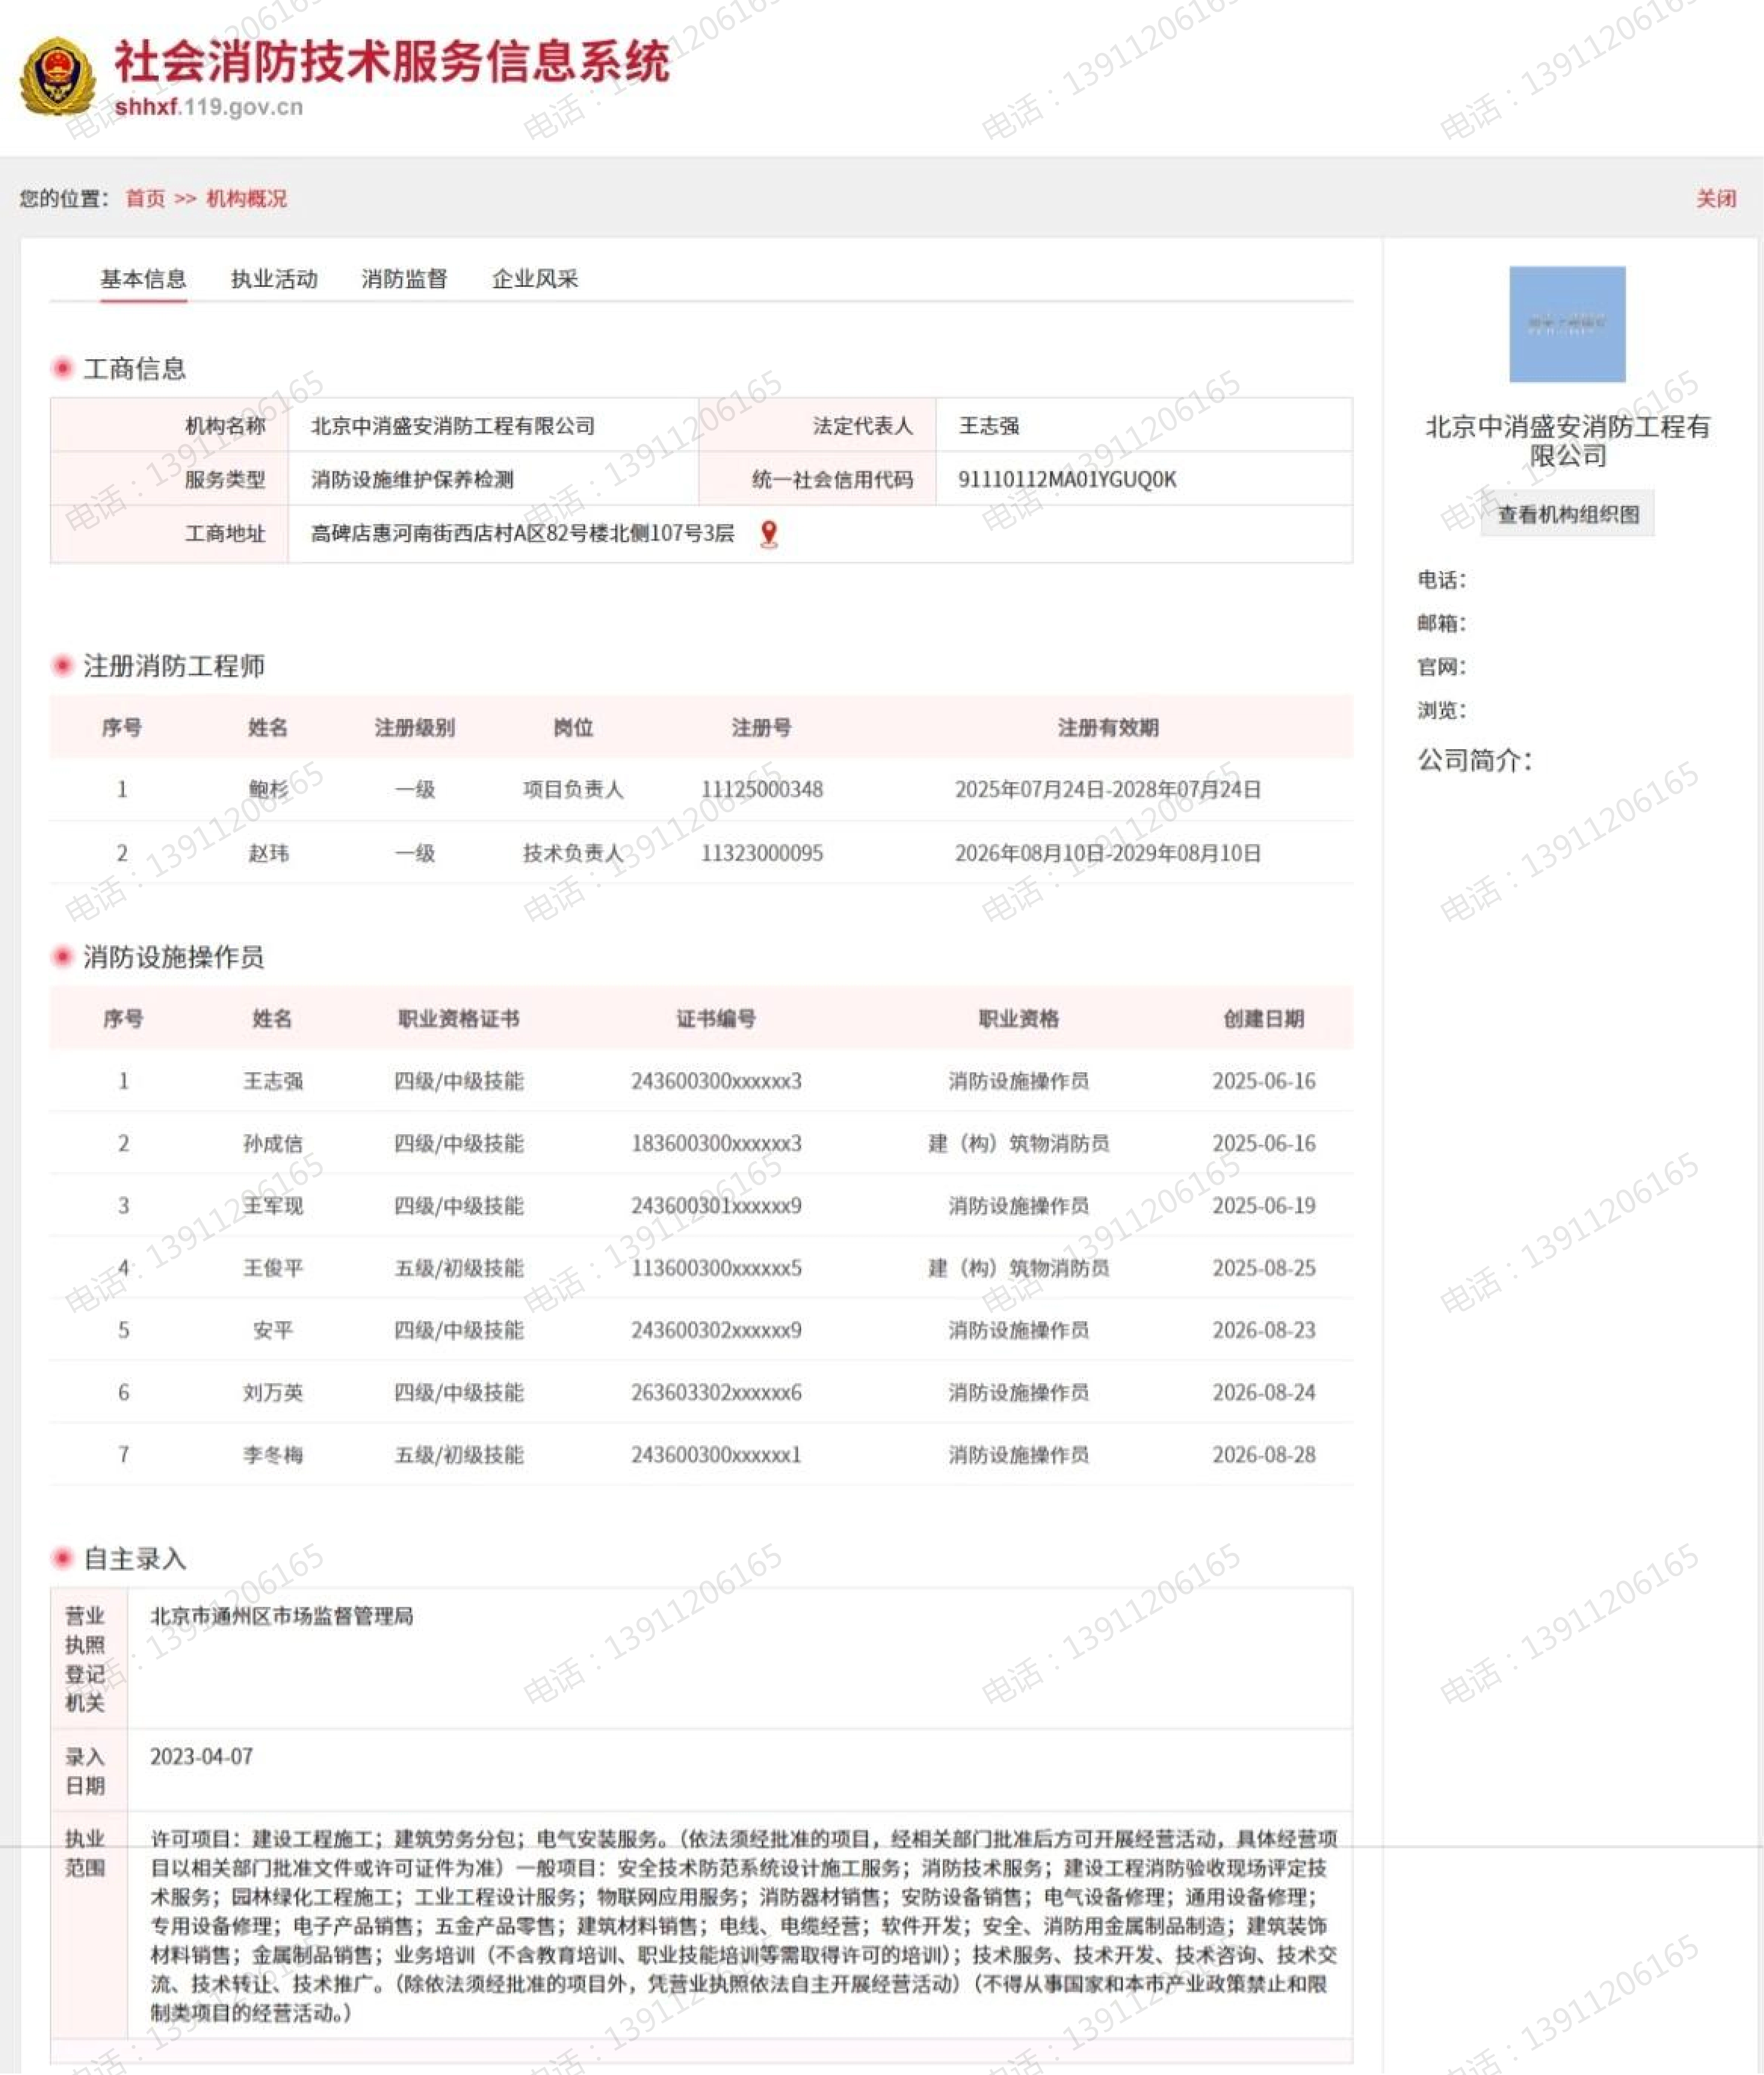Select registration number 11323000095
Viewport: 1764px width, 2075px height.
[x=762, y=853]
